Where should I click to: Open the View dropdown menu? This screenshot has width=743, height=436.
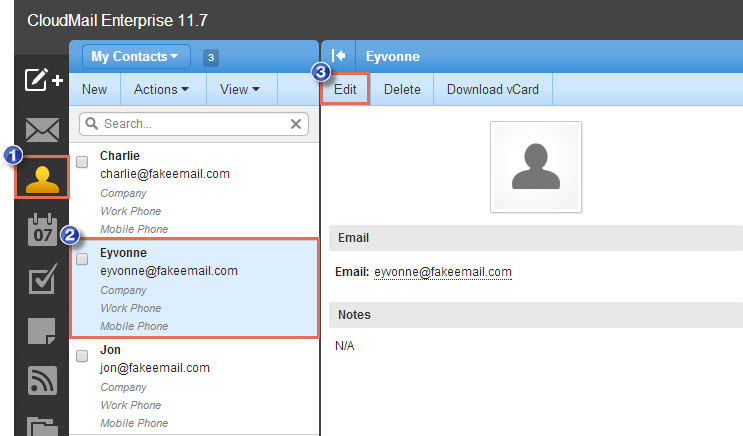[x=240, y=89]
